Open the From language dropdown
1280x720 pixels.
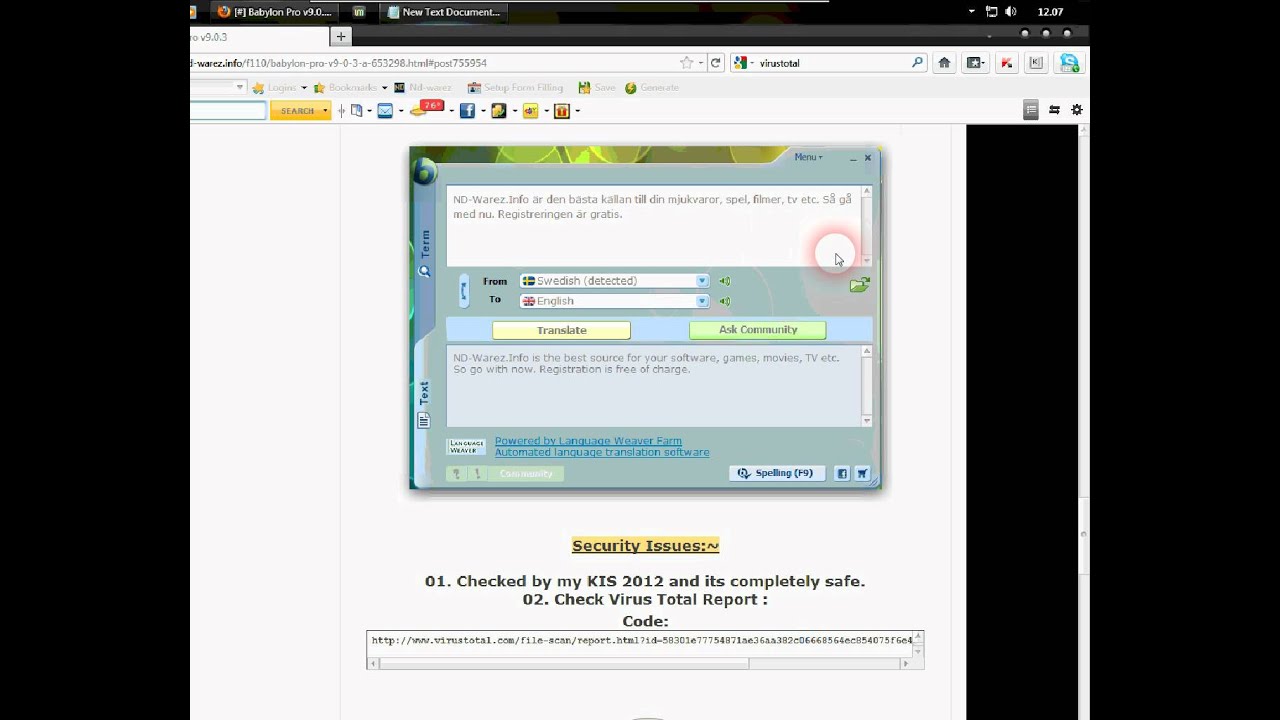tap(702, 281)
